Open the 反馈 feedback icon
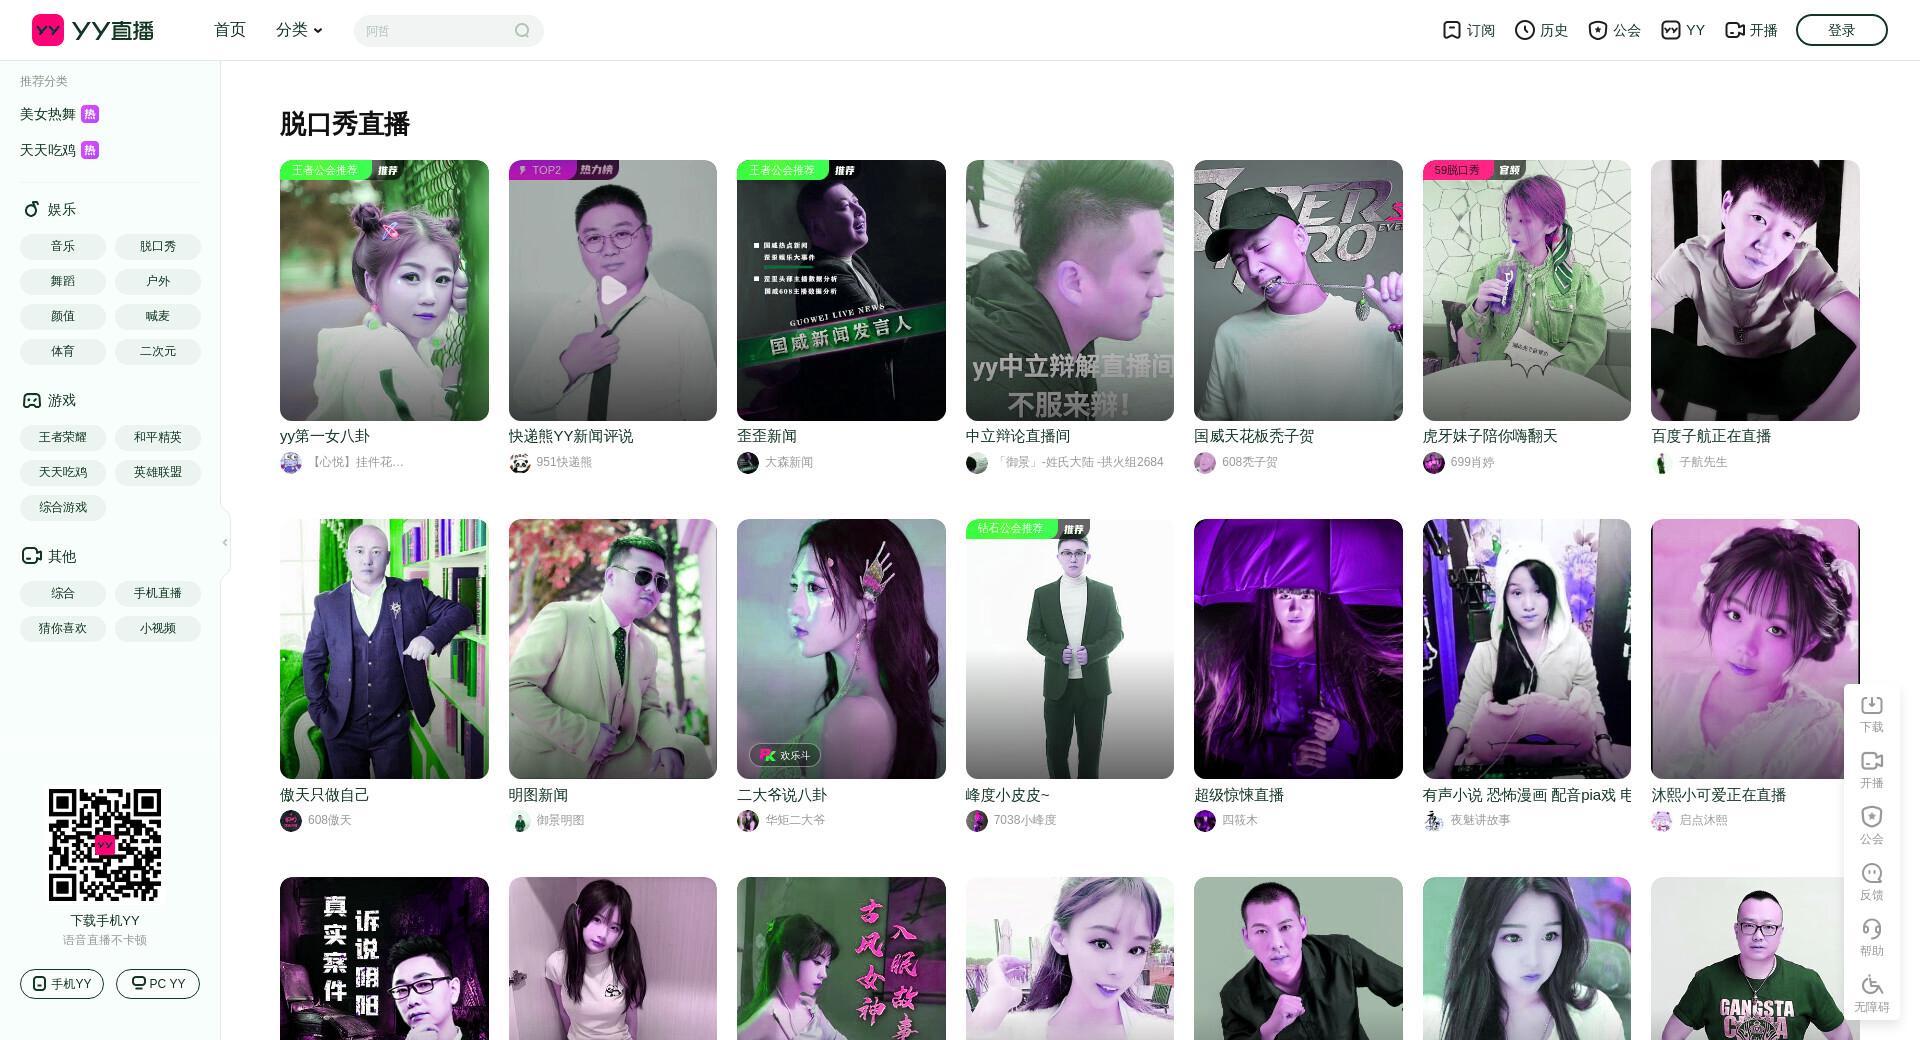Viewport: 1920px width, 1040px height. click(1872, 873)
